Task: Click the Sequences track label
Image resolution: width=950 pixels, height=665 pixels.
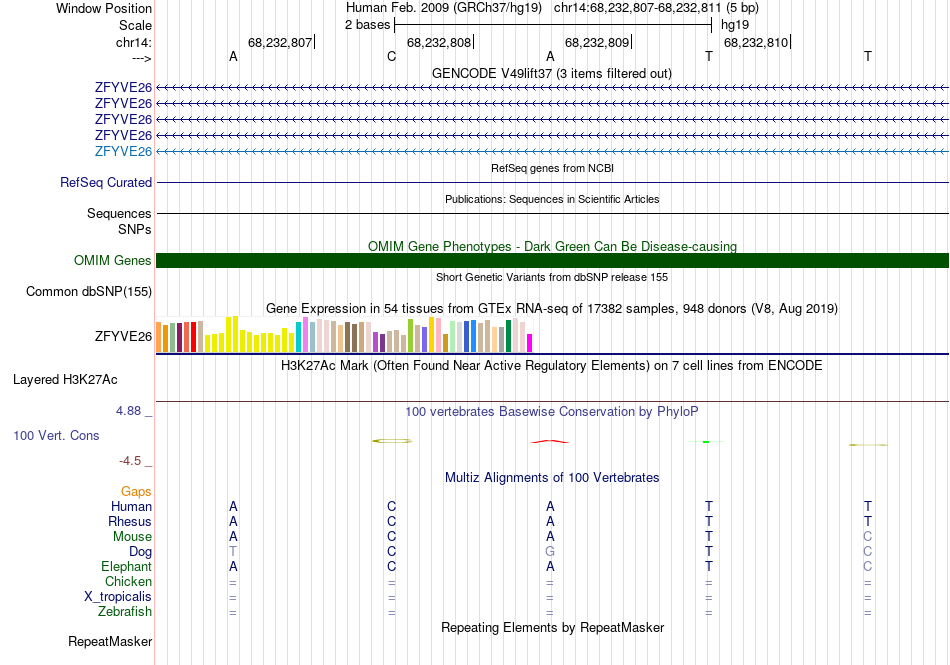Action: [x=119, y=213]
